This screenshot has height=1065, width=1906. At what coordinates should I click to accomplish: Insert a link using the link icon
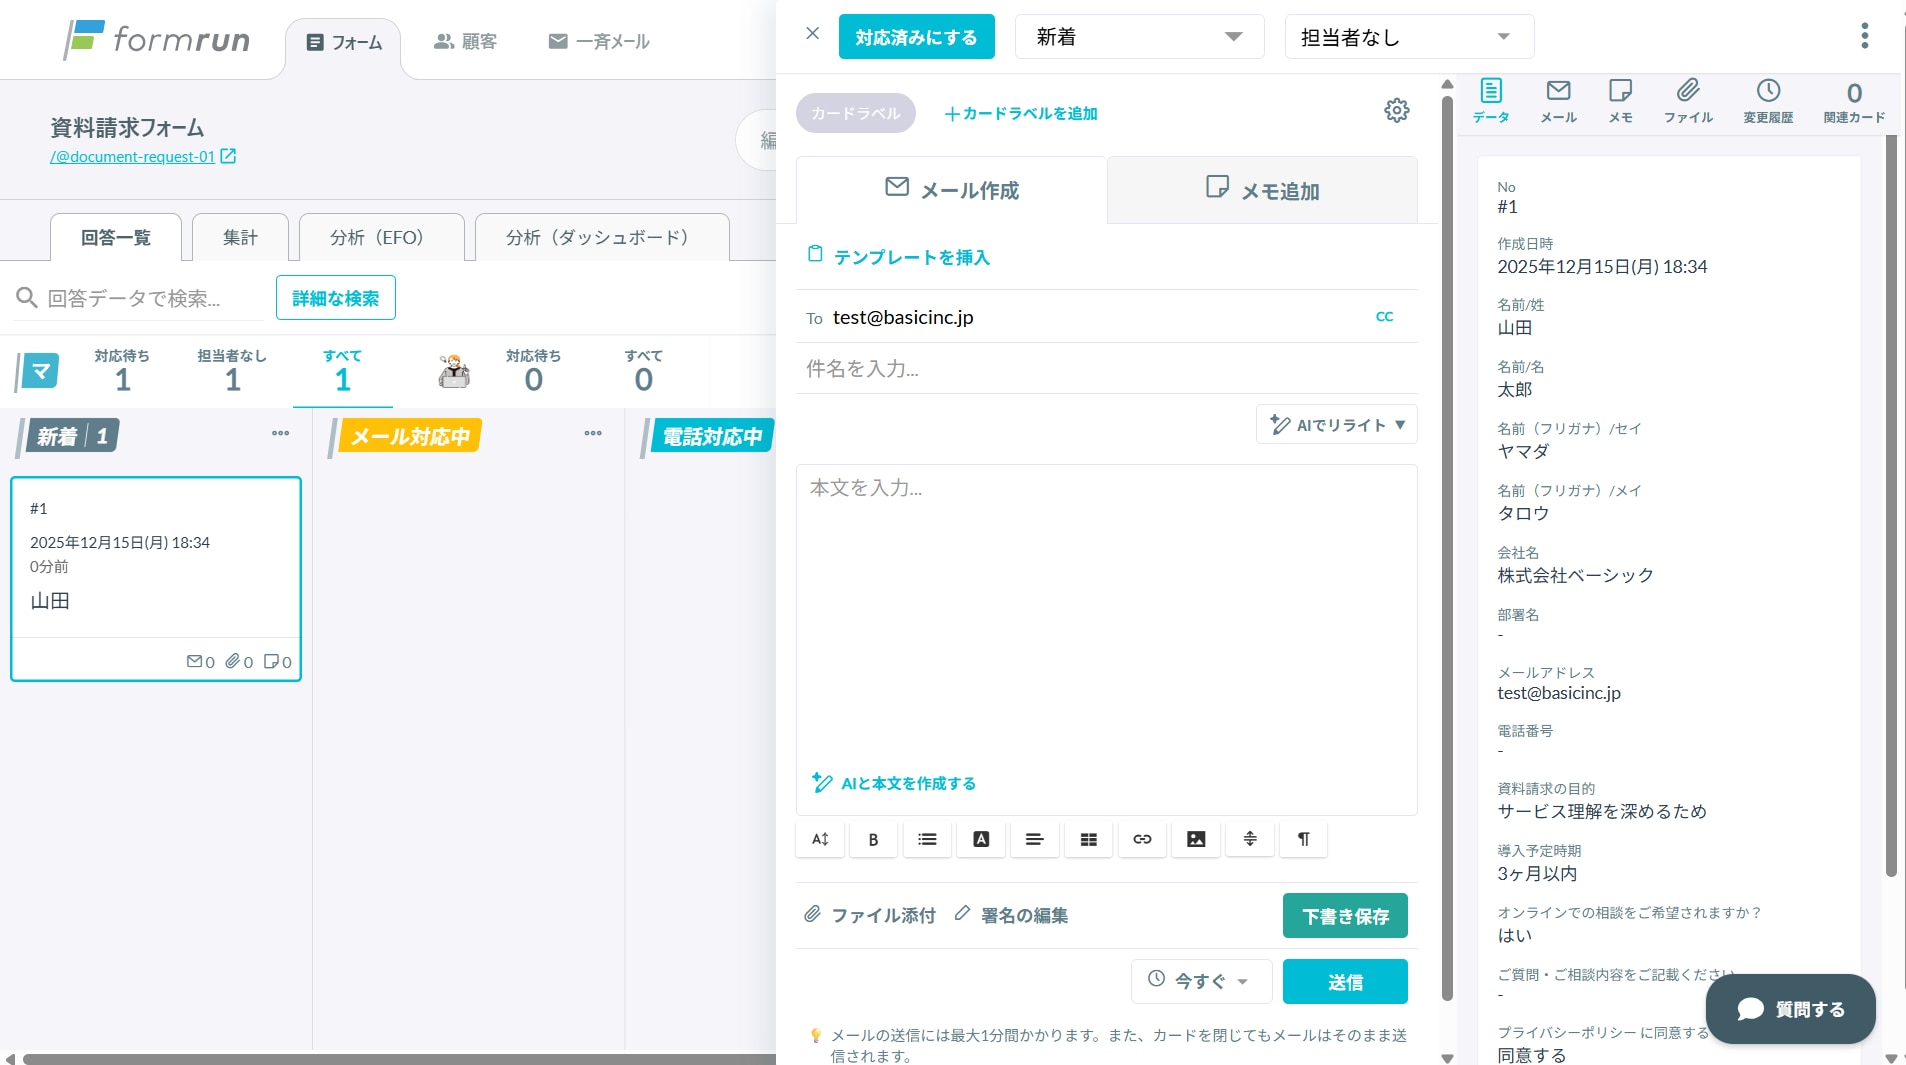tap(1141, 839)
